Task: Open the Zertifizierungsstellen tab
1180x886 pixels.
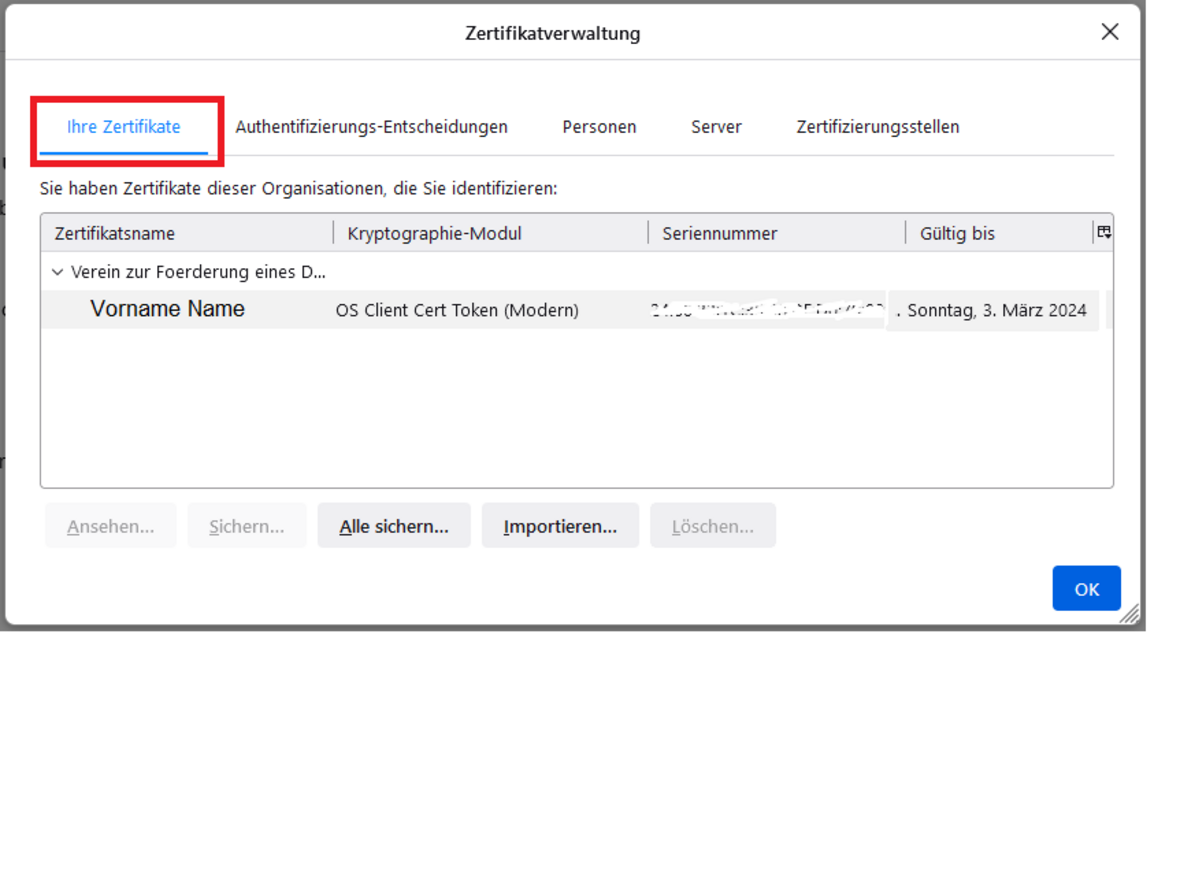Action: (x=877, y=127)
